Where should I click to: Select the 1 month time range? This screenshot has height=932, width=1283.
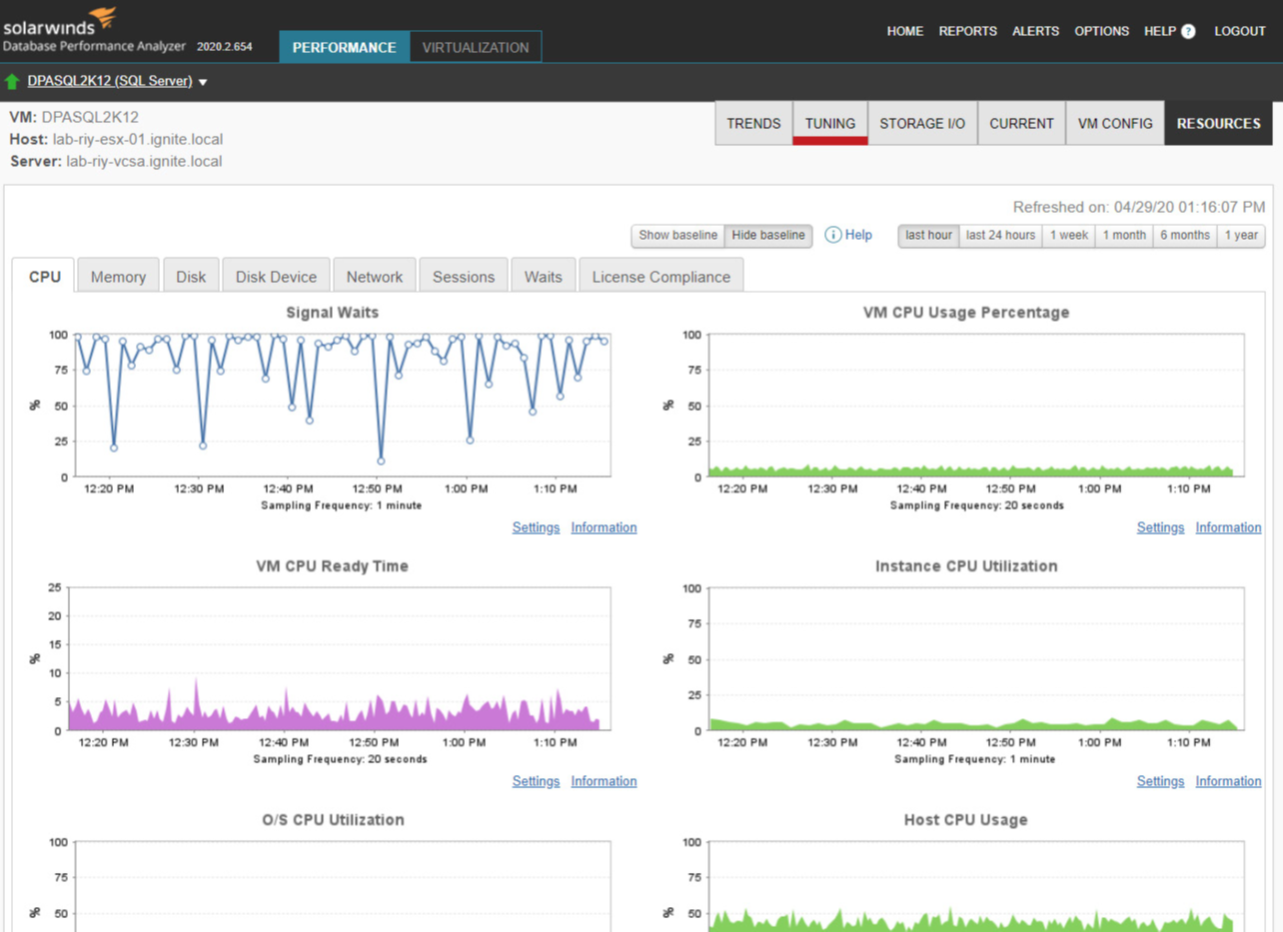pyautogui.click(x=1124, y=235)
